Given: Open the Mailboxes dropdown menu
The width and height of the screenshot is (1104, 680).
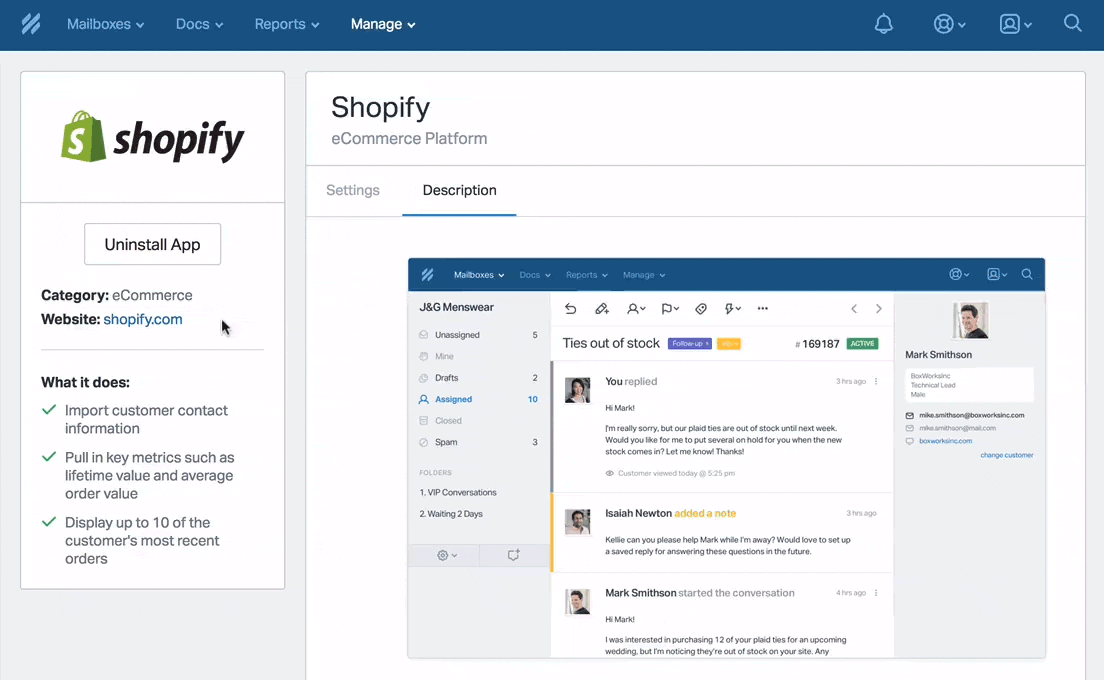Looking at the screenshot, I should click(106, 24).
